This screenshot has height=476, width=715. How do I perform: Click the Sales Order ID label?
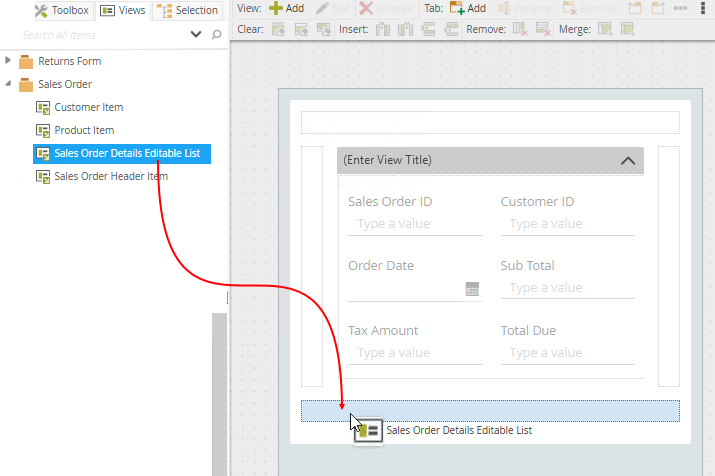390,202
